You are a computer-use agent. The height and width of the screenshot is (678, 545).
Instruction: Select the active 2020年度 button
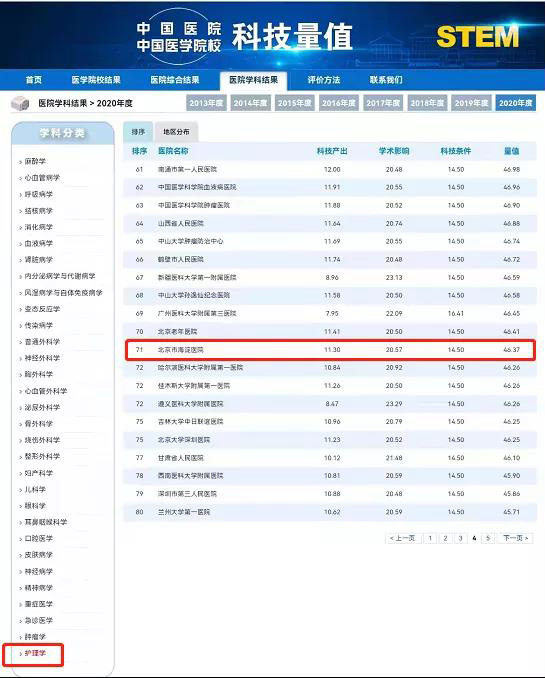click(516, 103)
